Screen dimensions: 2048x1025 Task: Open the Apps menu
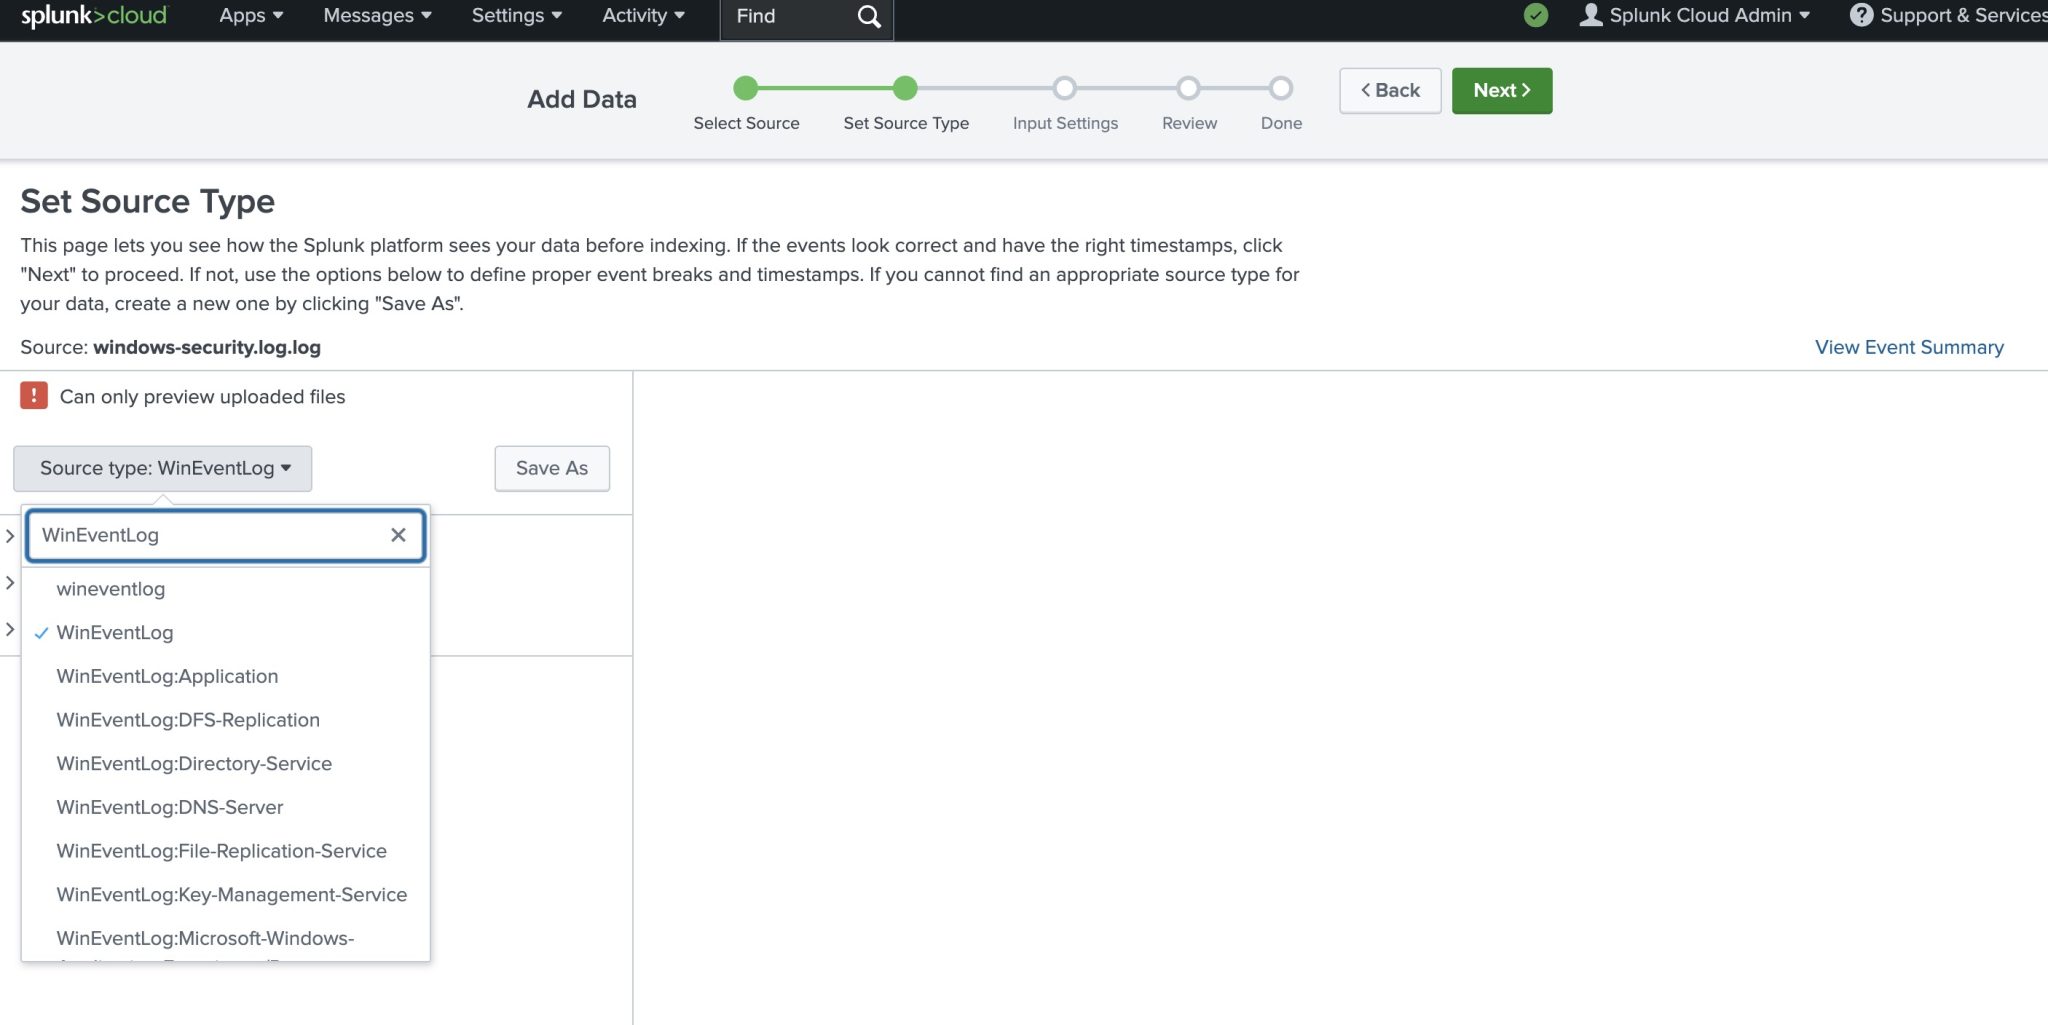point(251,16)
